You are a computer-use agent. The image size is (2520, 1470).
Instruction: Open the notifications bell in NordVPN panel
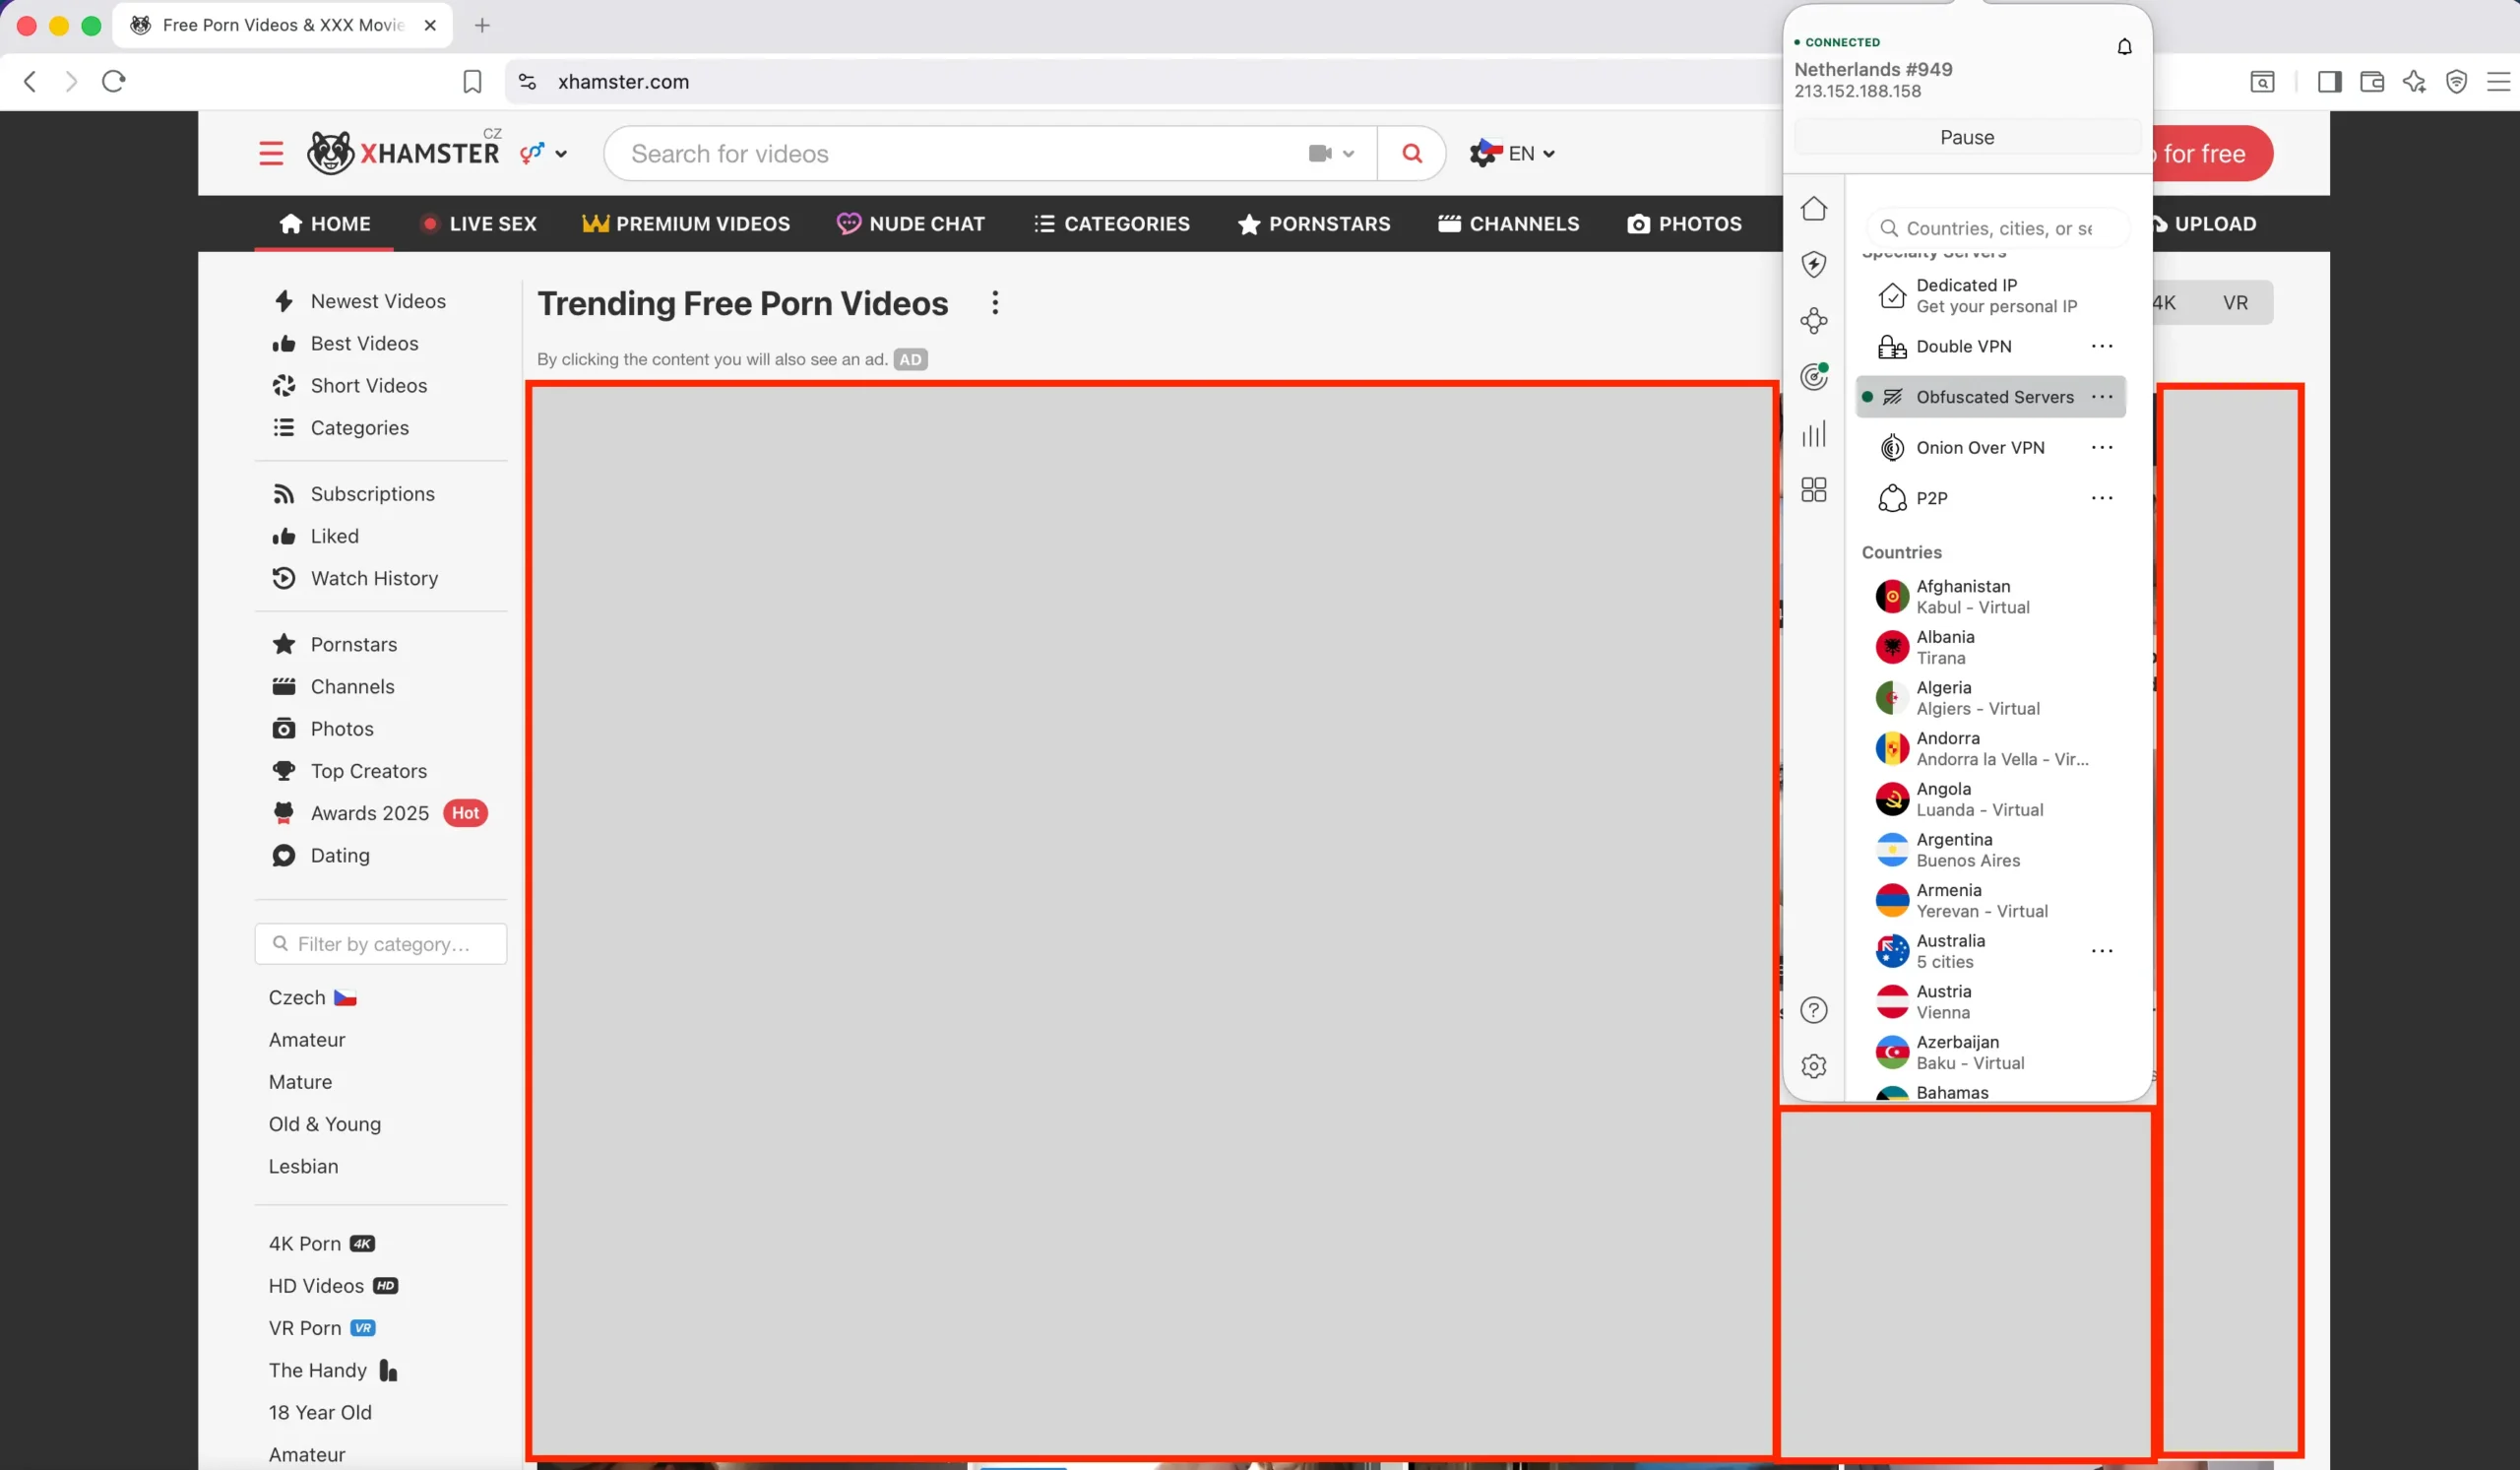[2124, 46]
